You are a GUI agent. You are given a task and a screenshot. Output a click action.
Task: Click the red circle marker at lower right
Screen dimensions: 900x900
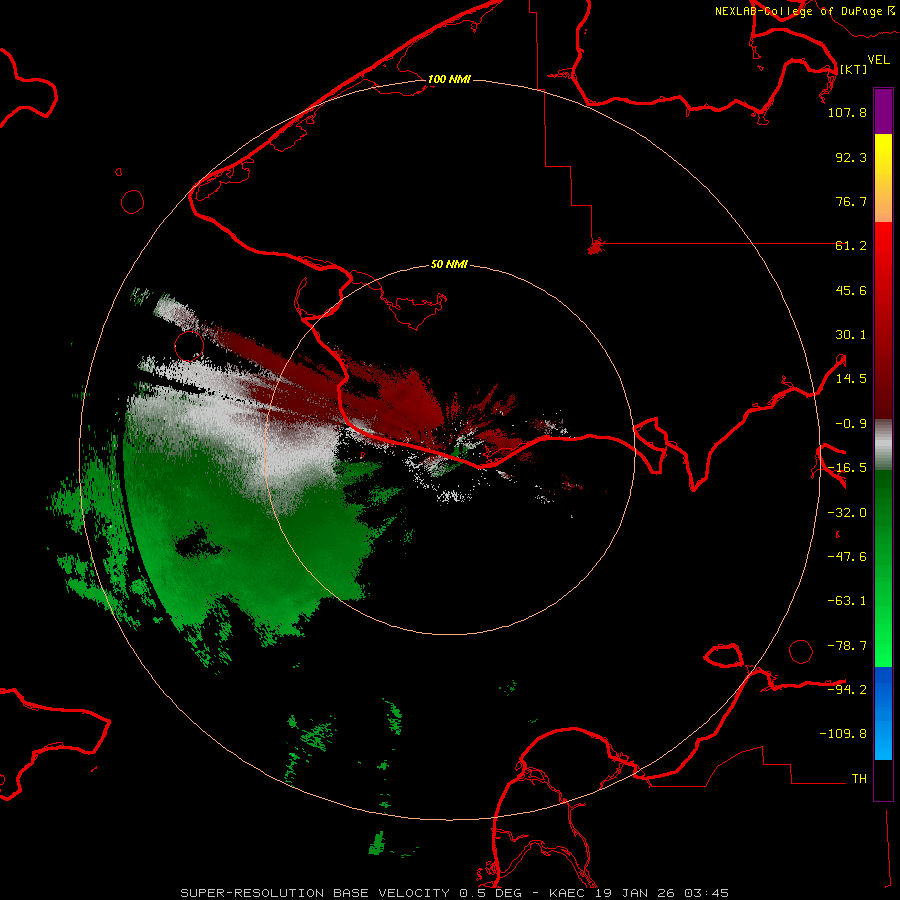(801, 652)
